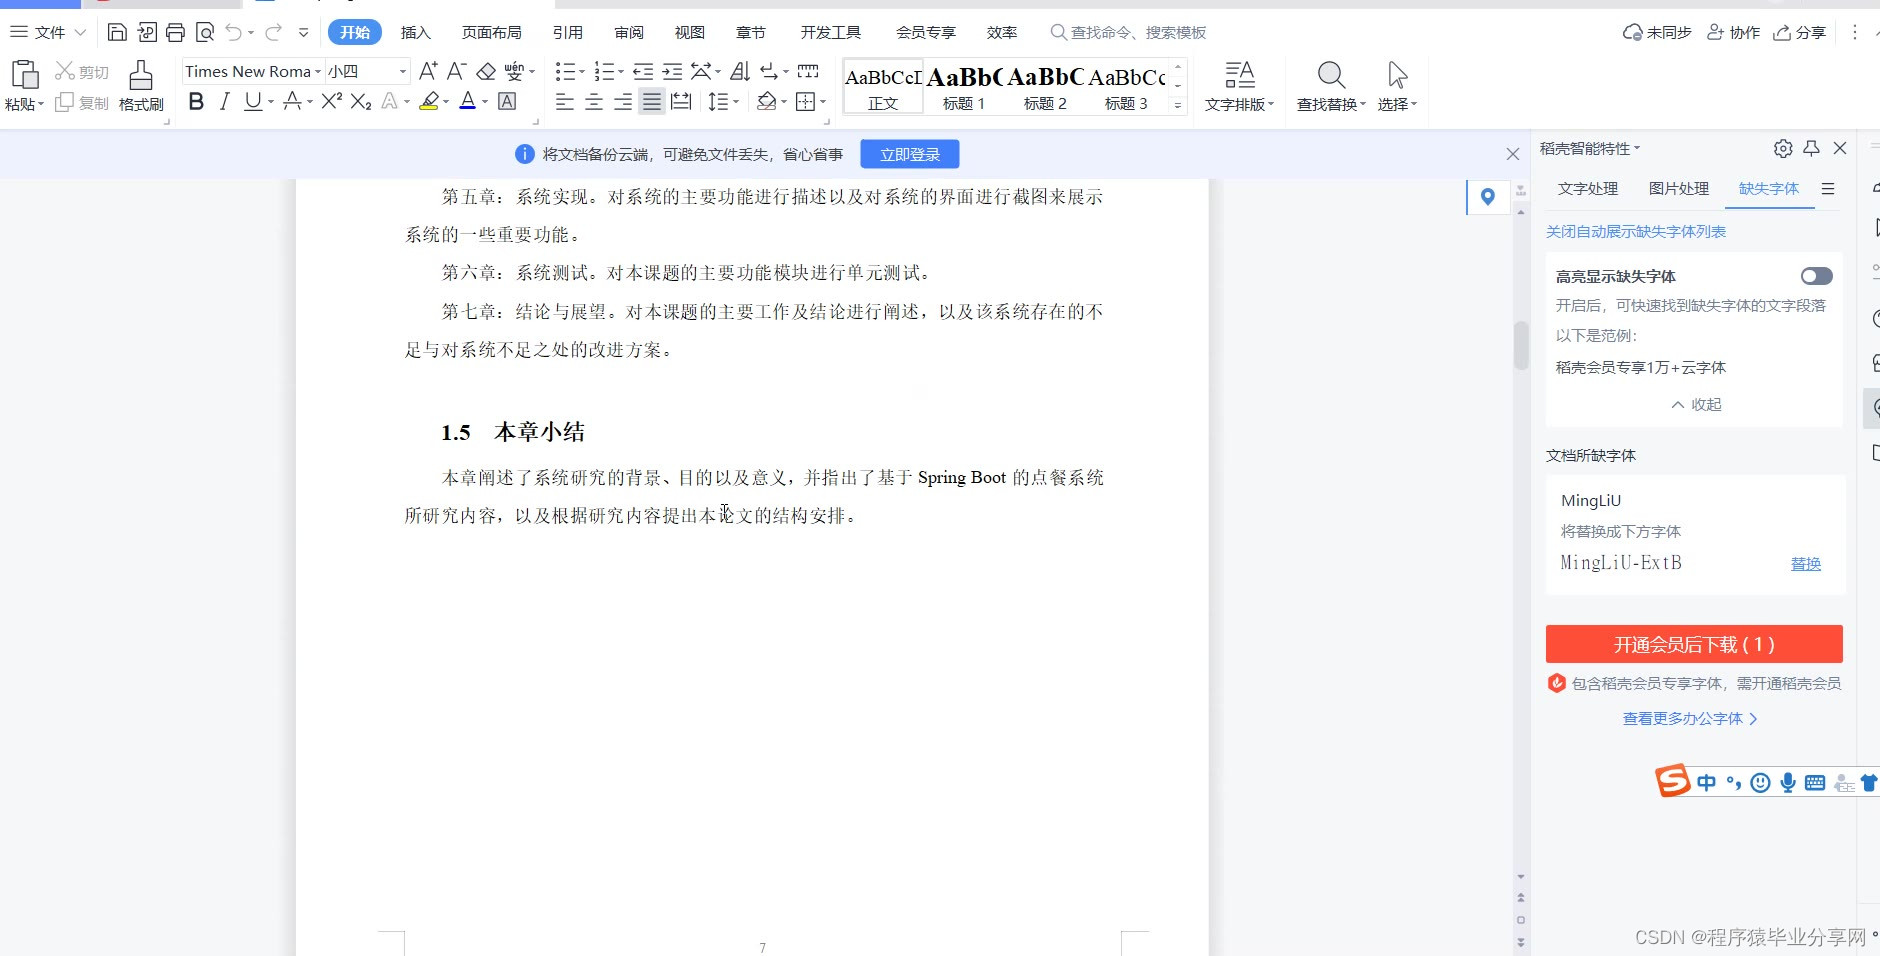Open Text Layout (文字排版) tool
The height and width of the screenshot is (956, 1880).
tap(1239, 86)
